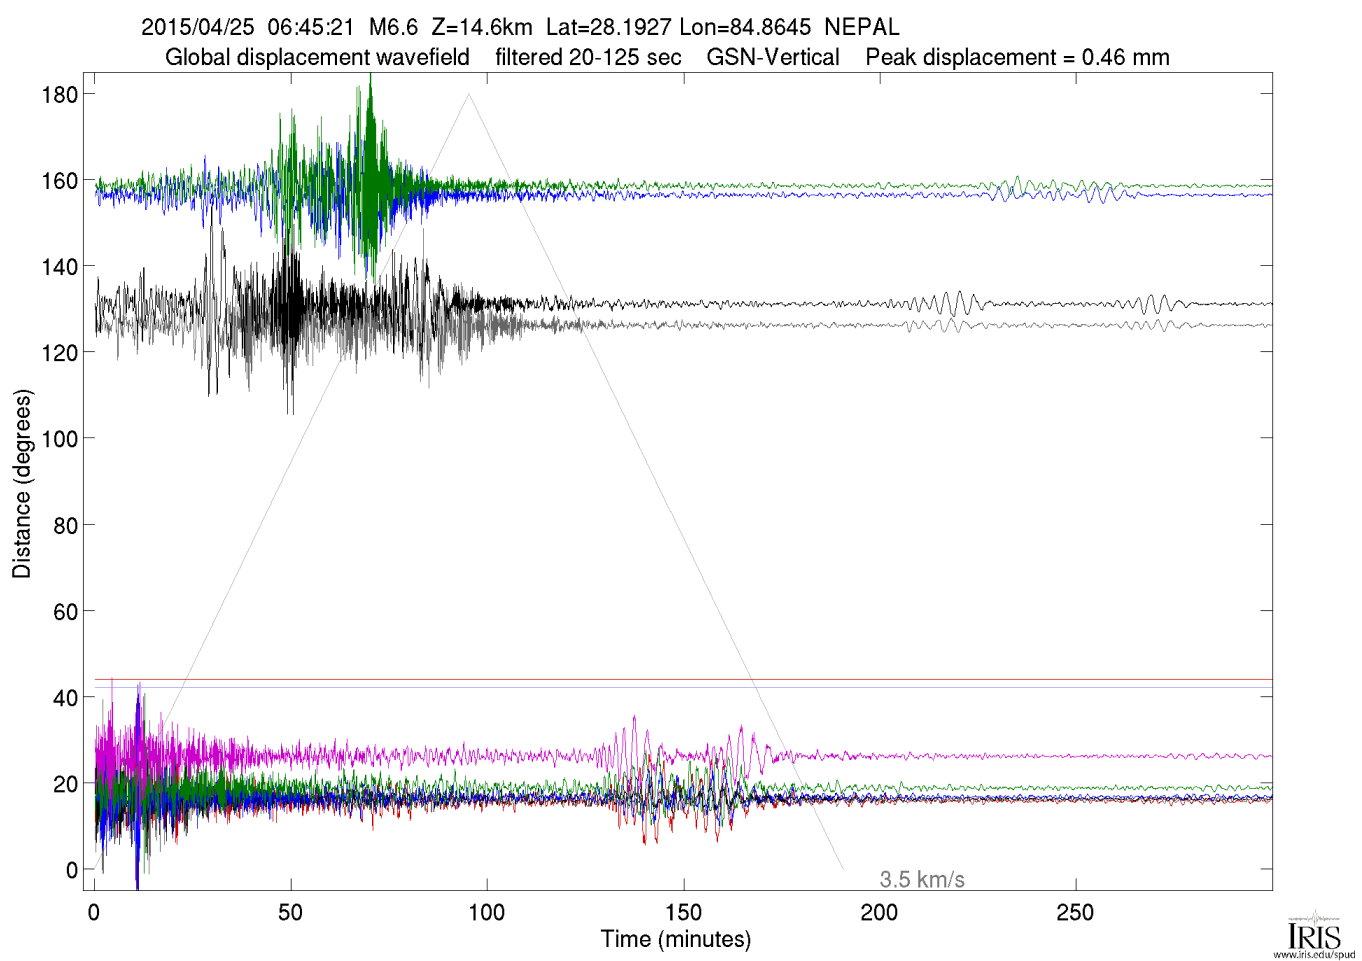Click the IRIS logo in the corner
This screenshot has width=1362, height=961.
coord(1314,932)
